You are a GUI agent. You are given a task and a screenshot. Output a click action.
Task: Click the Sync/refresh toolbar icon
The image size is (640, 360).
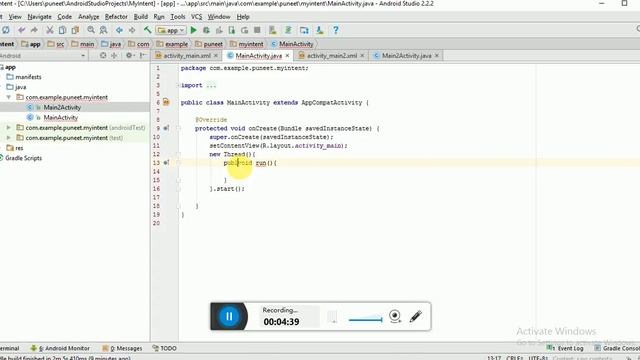point(6,30)
